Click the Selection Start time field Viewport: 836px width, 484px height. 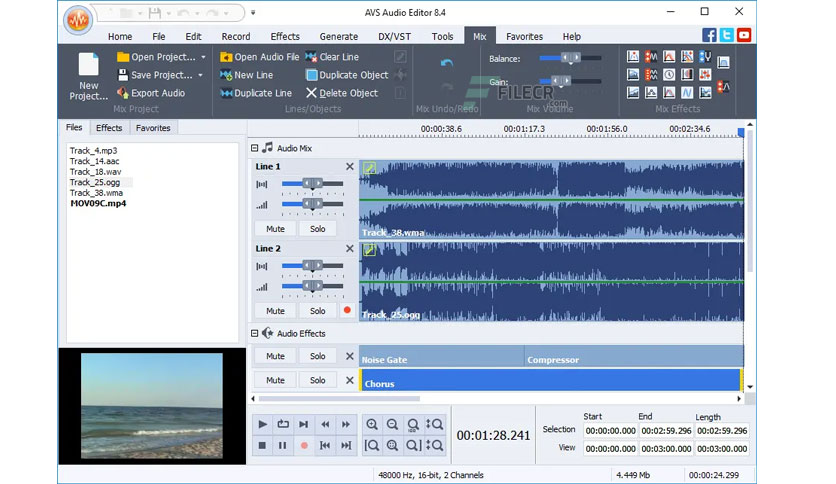[610, 431]
